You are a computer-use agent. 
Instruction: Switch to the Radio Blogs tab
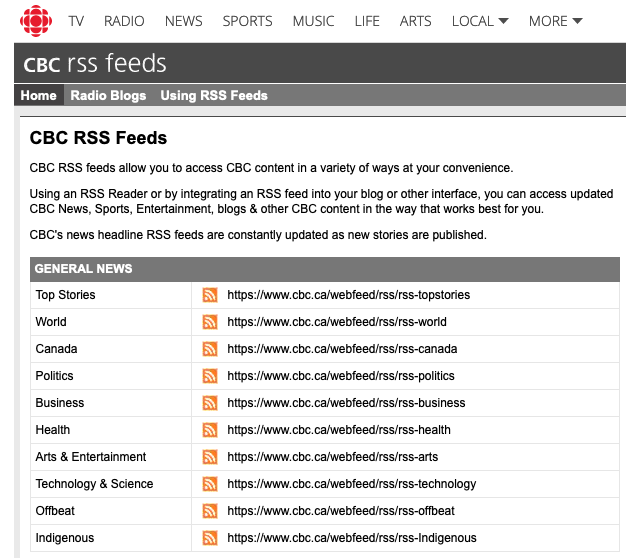(x=108, y=95)
